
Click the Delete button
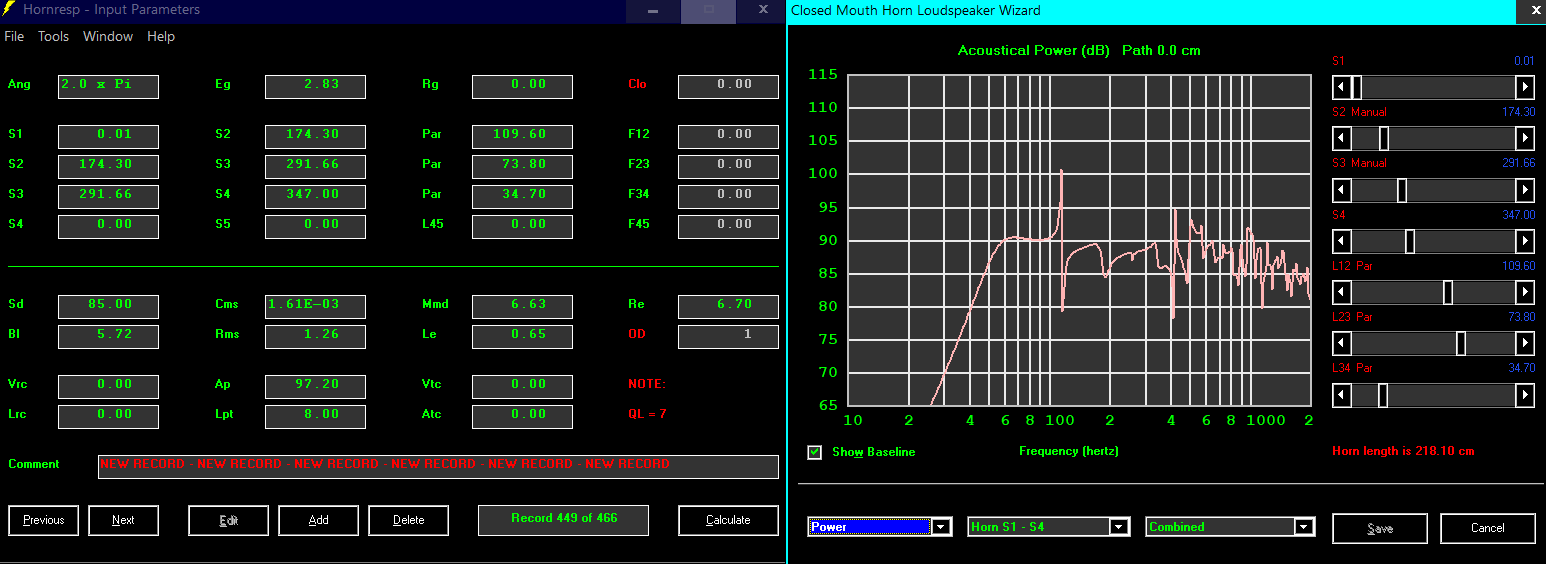click(409, 520)
